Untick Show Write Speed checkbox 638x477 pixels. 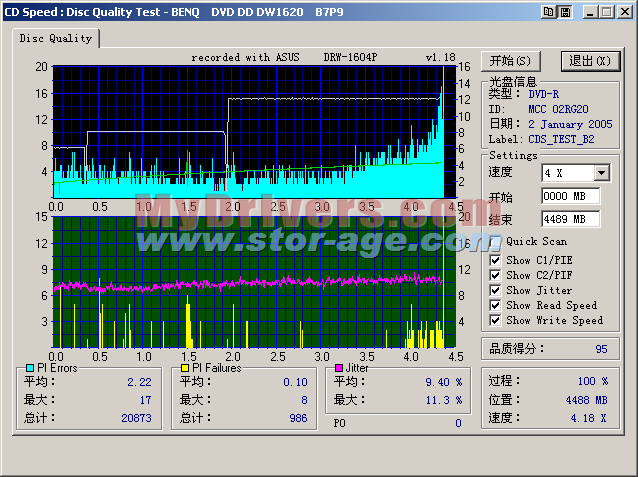tap(495, 320)
